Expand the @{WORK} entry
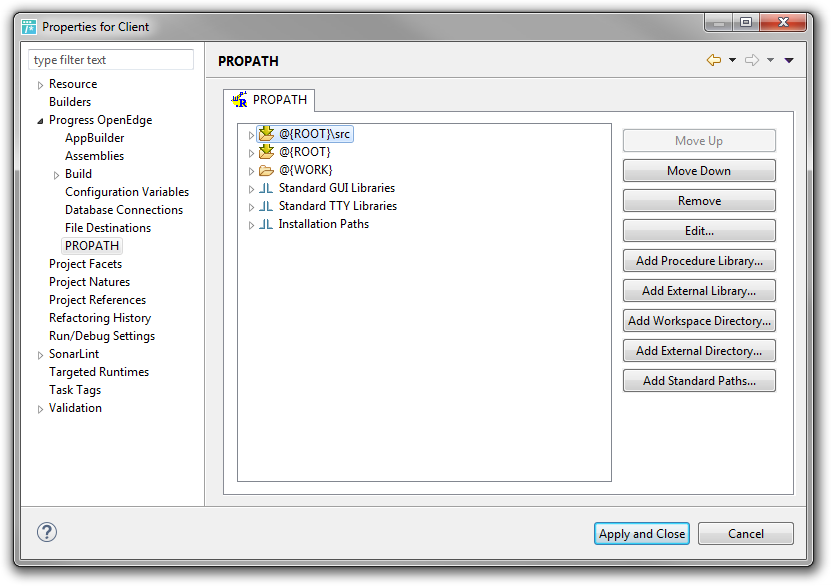Image resolution: width=832 pixels, height=586 pixels. 251,171
